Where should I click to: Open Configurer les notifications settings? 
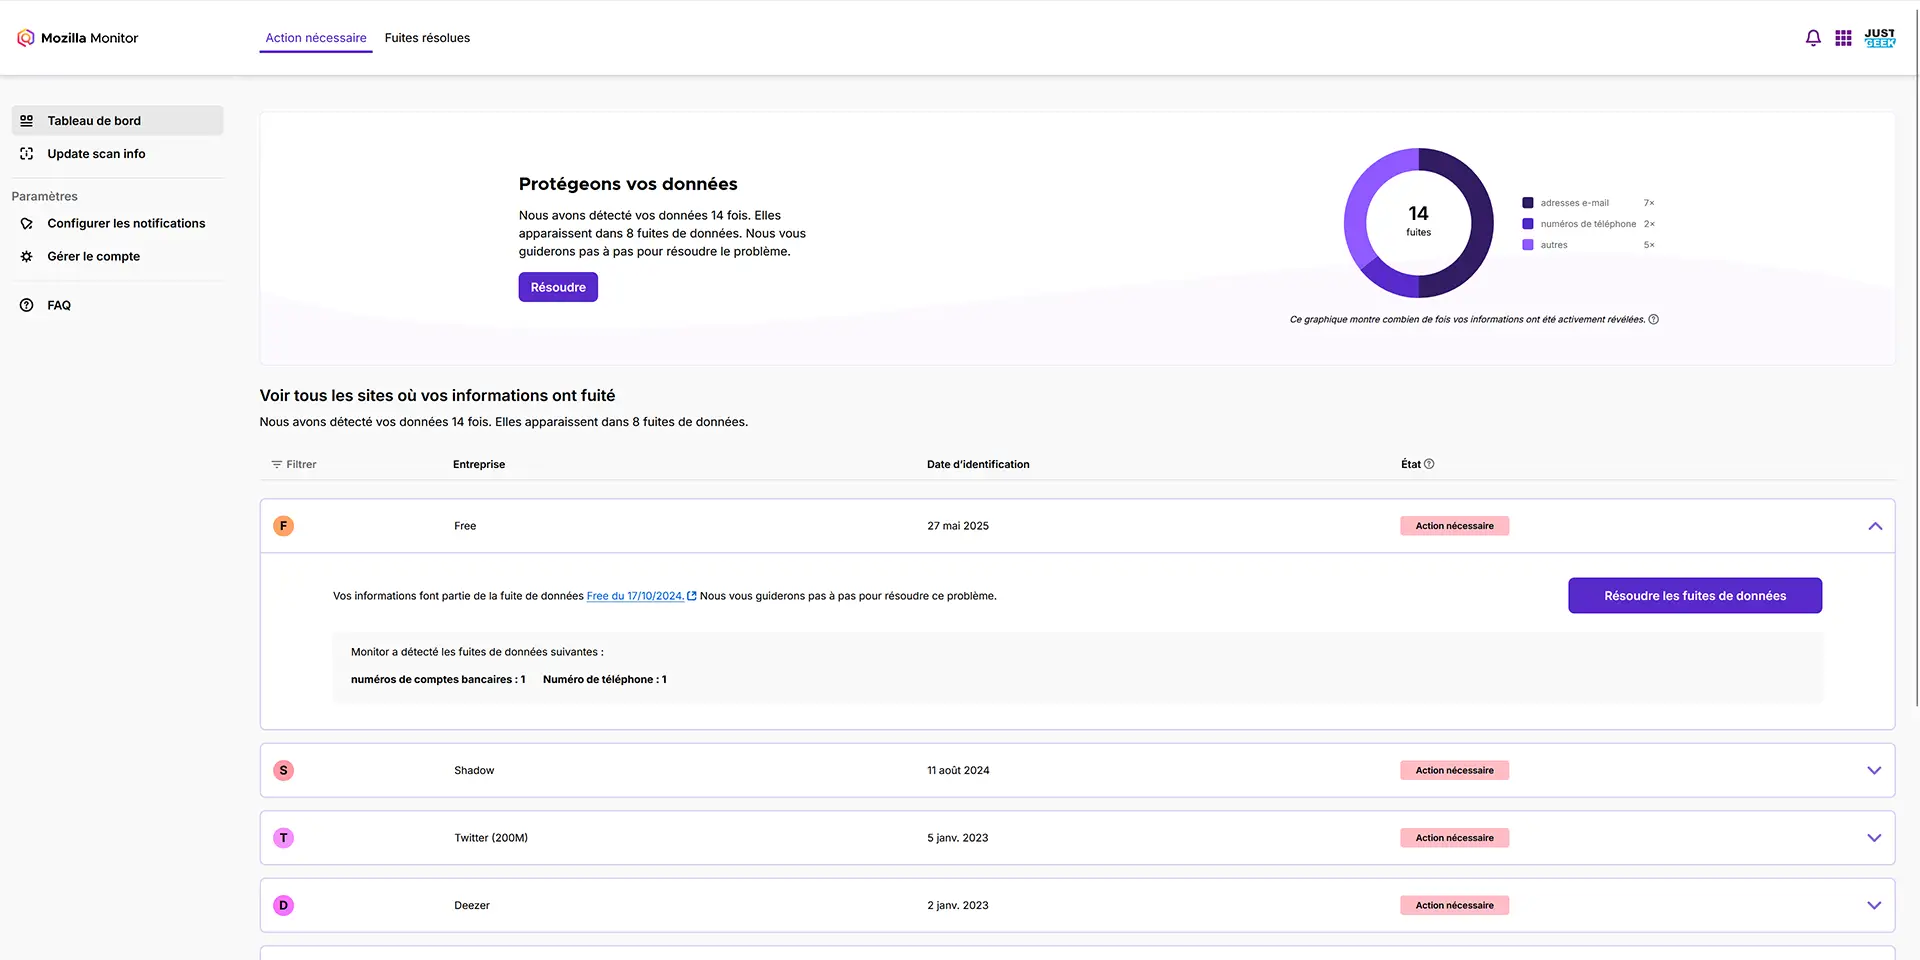[117, 224]
